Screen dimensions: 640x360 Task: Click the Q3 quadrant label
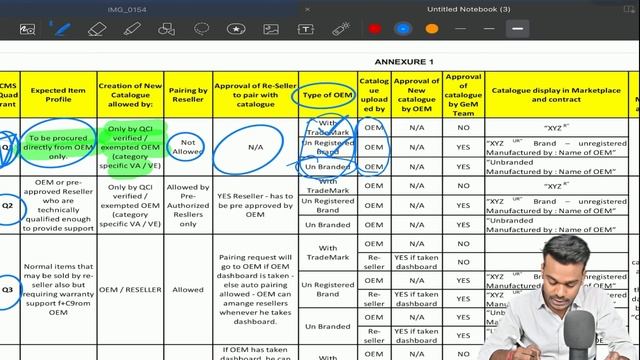[7, 289]
